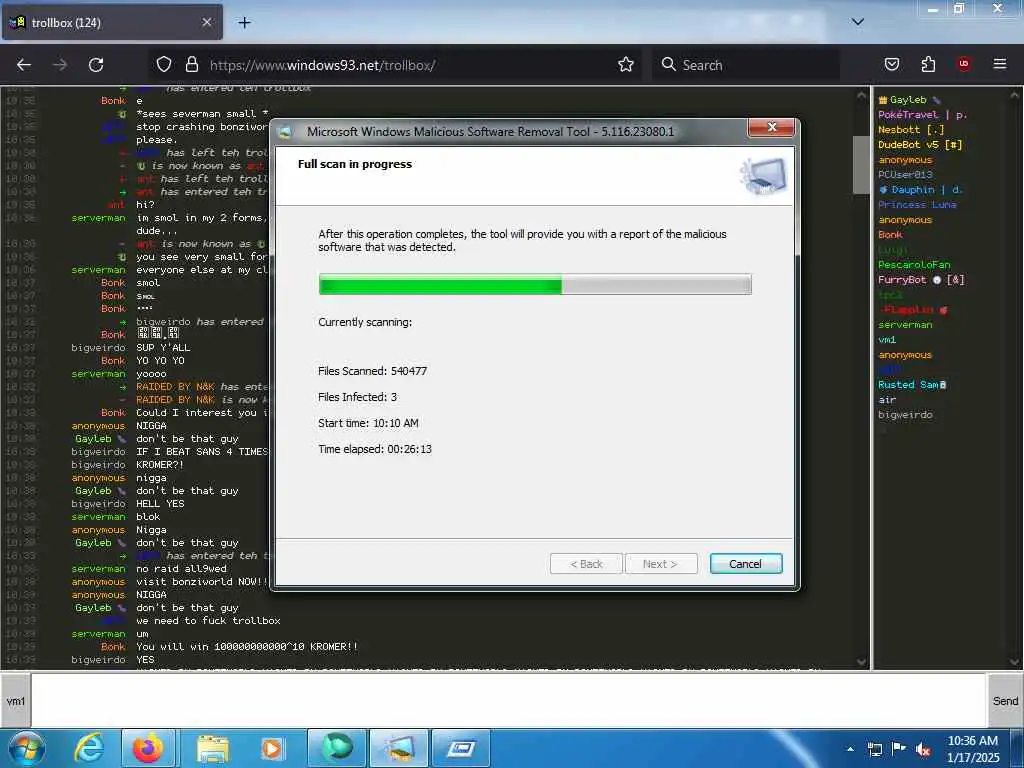Screen dimensions: 1024x768
Task: Select PCUser813 in the user list
Action: 905,174
